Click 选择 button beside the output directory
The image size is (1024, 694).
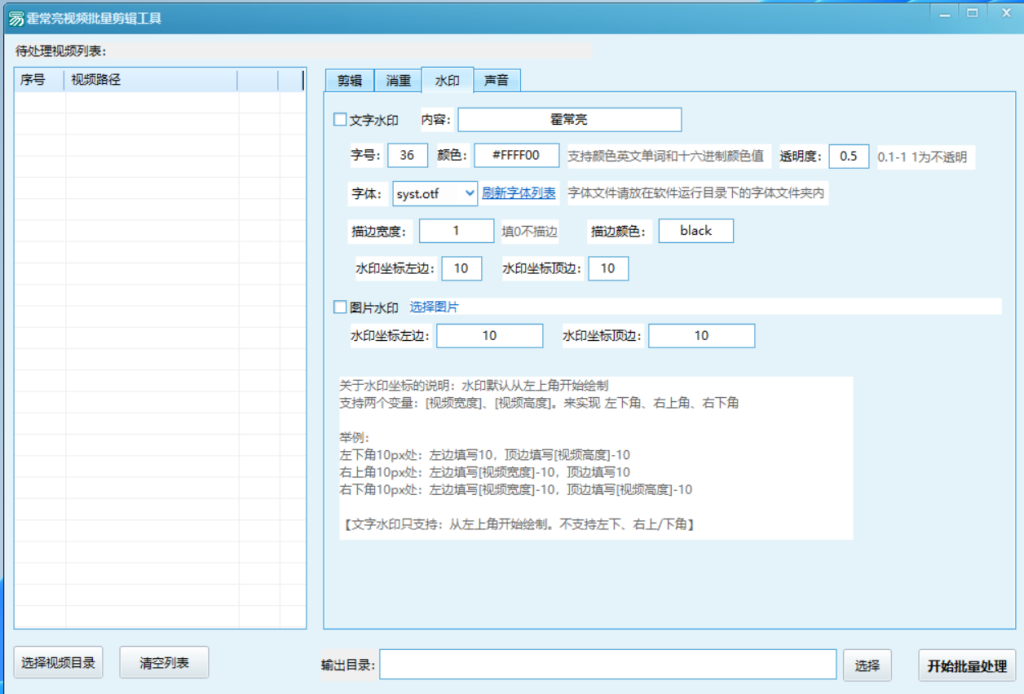(x=867, y=665)
